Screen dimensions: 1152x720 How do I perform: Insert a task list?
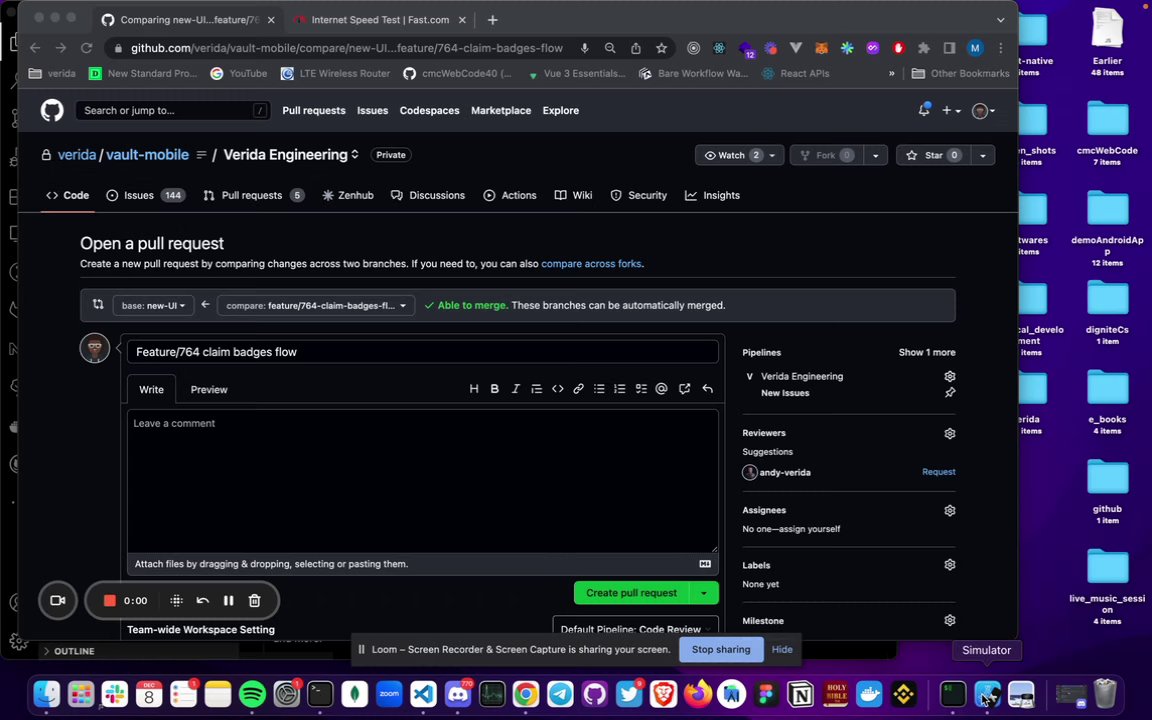641,389
